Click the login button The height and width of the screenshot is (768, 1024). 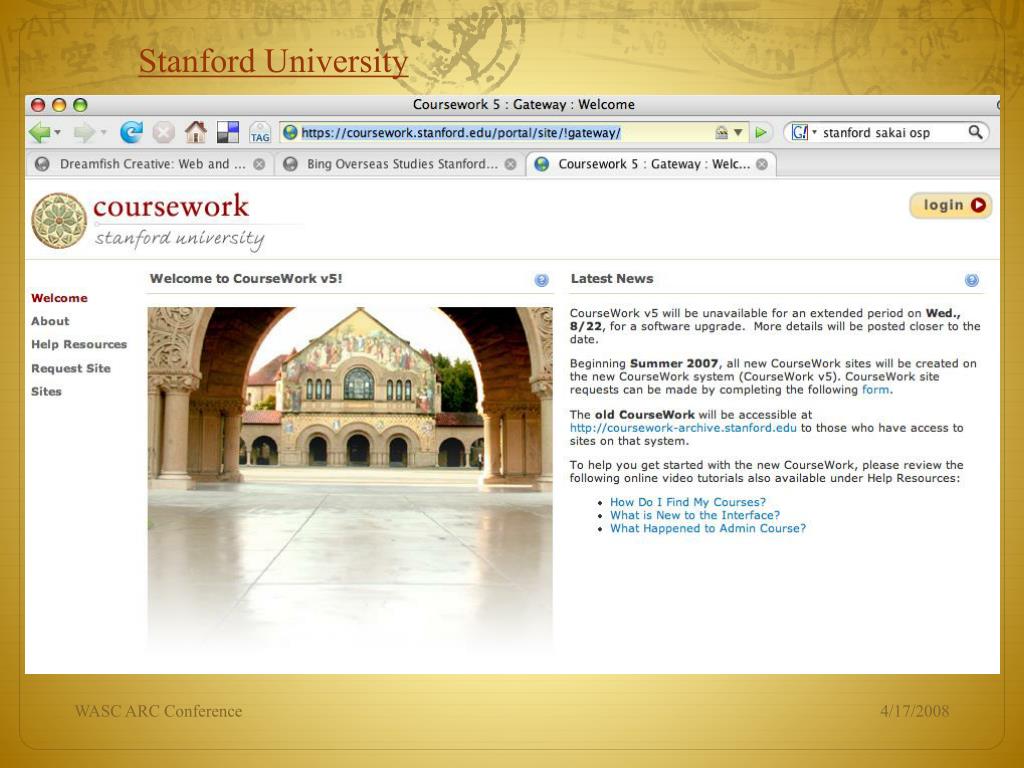pos(951,205)
